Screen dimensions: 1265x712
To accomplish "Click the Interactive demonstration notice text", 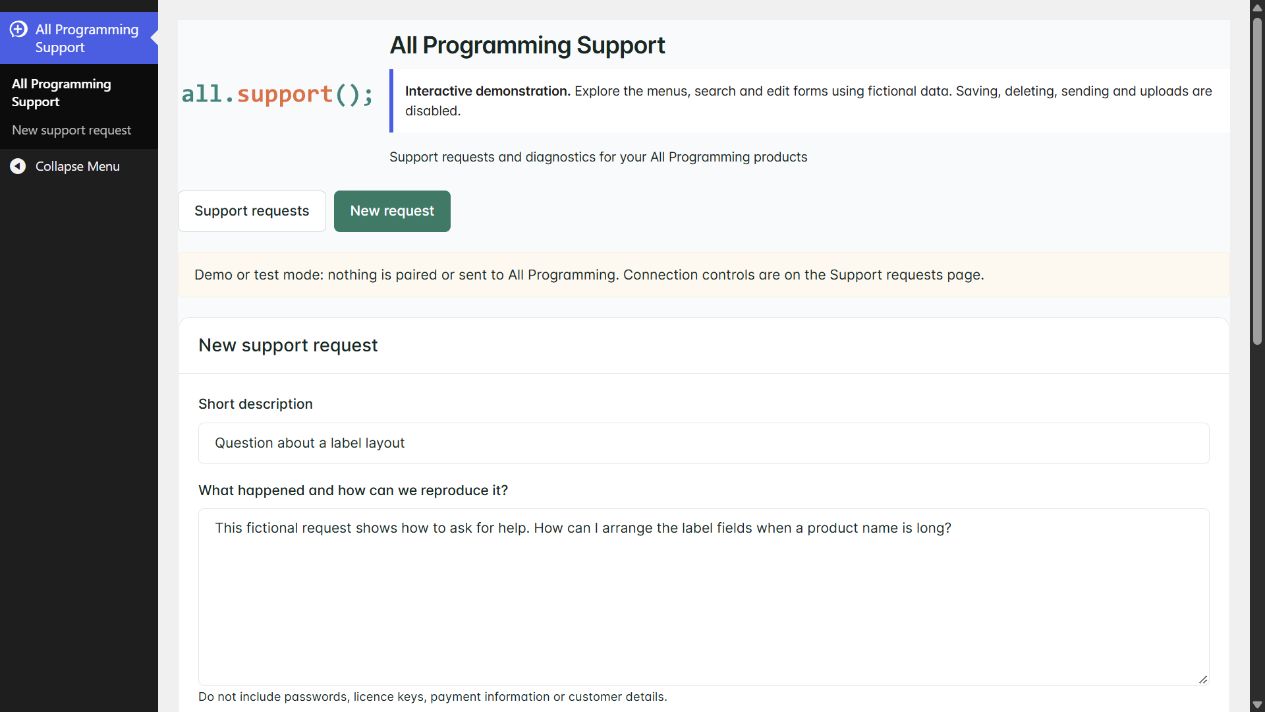I will coord(809,101).
